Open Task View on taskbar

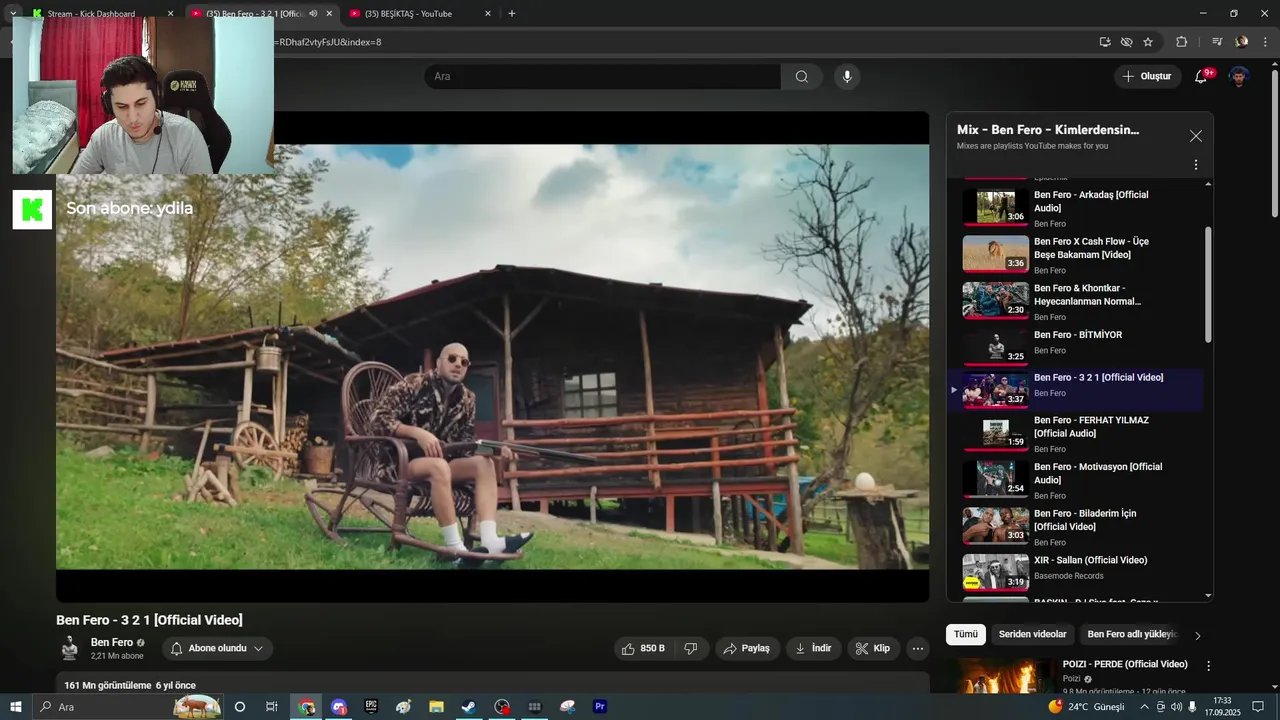(x=271, y=706)
